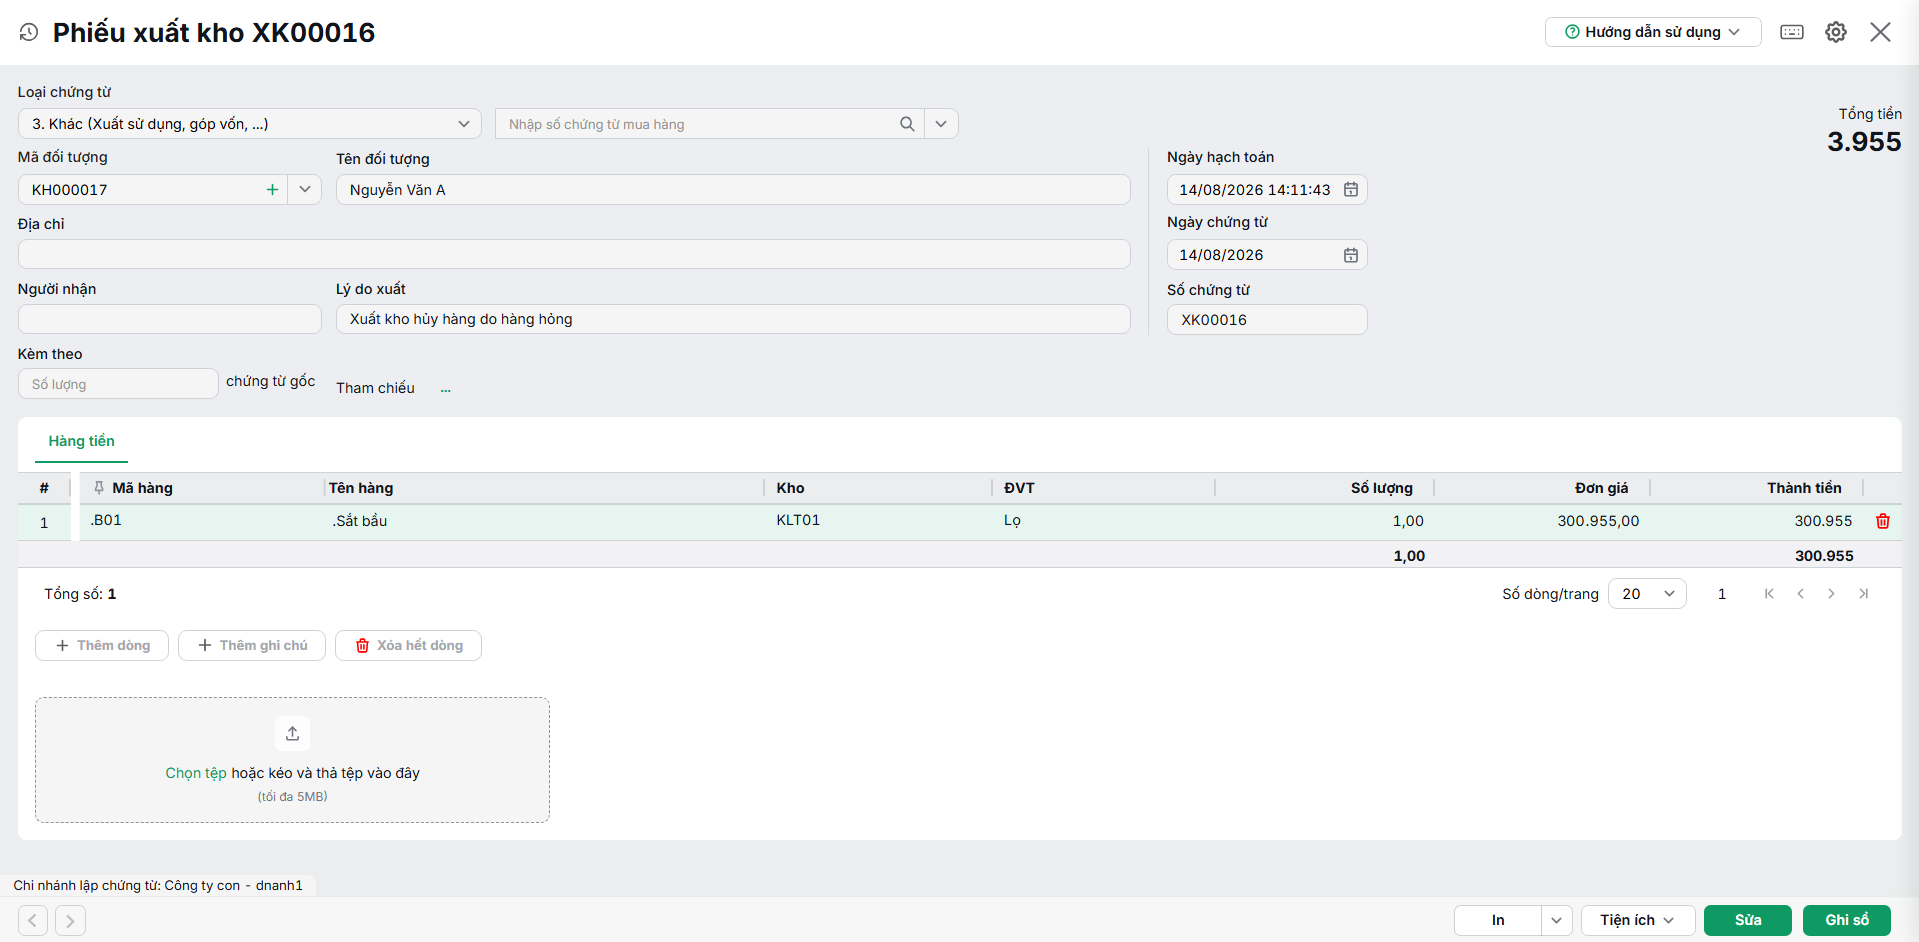Click the In print button
This screenshot has width=1919, height=942.
click(x=1498, y=920)
